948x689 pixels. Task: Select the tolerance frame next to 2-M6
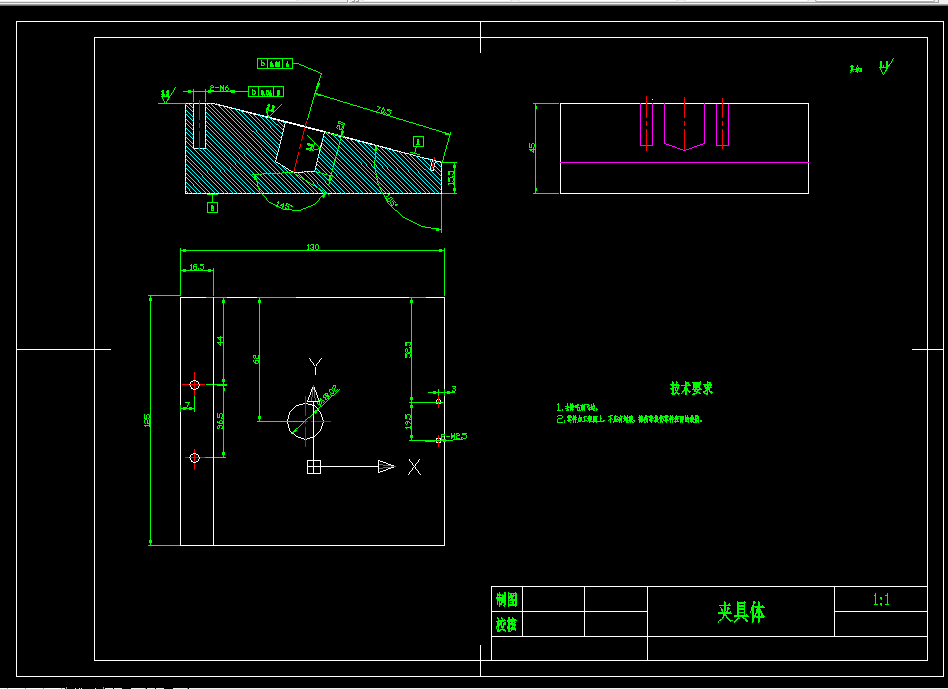click(x=266, y=92)
